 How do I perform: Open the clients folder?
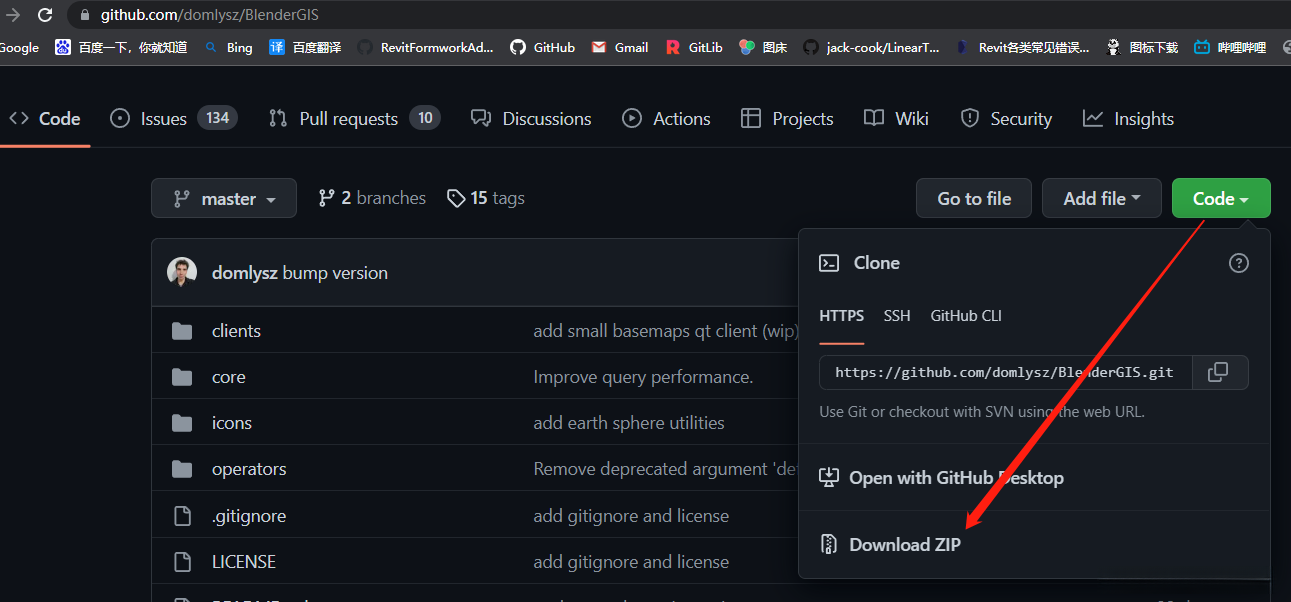click(236, 331)
